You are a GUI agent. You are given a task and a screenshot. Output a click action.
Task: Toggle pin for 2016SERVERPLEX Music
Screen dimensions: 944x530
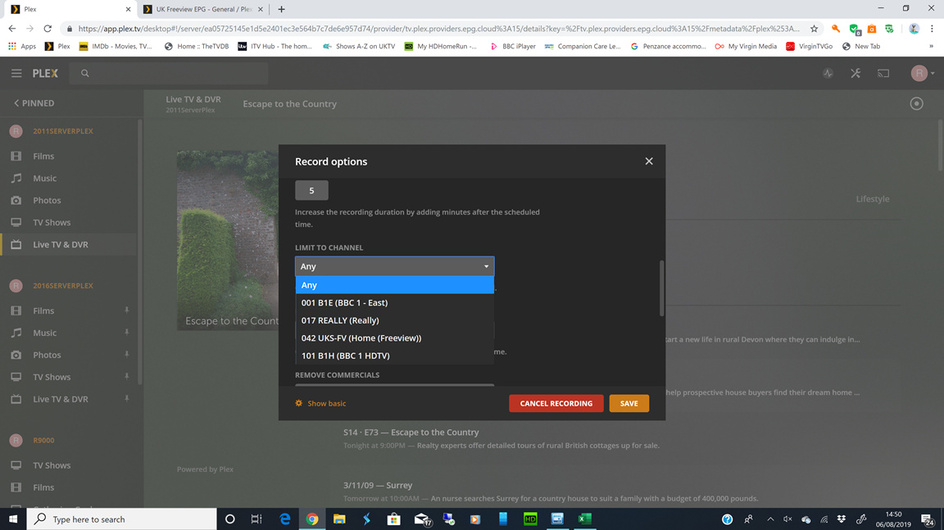coord(126,332)
